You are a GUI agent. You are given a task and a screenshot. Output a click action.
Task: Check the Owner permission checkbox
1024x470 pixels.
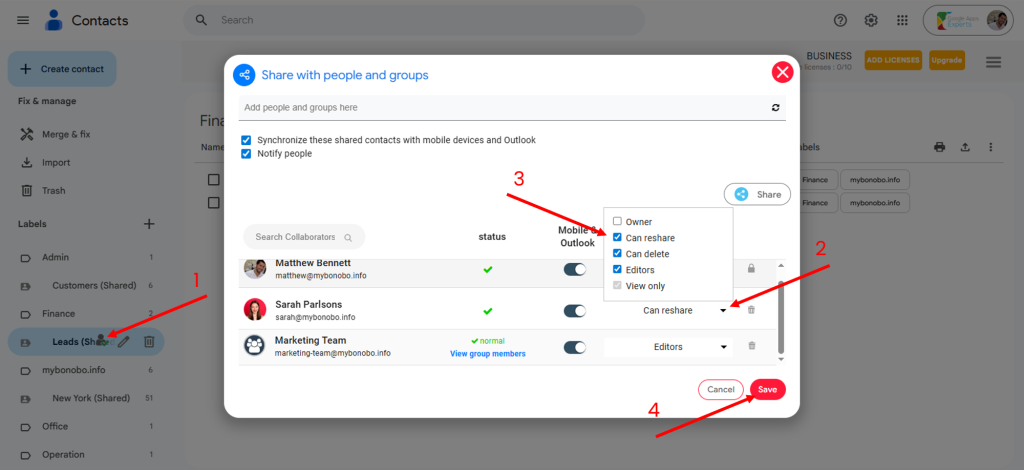click(617, 222)
